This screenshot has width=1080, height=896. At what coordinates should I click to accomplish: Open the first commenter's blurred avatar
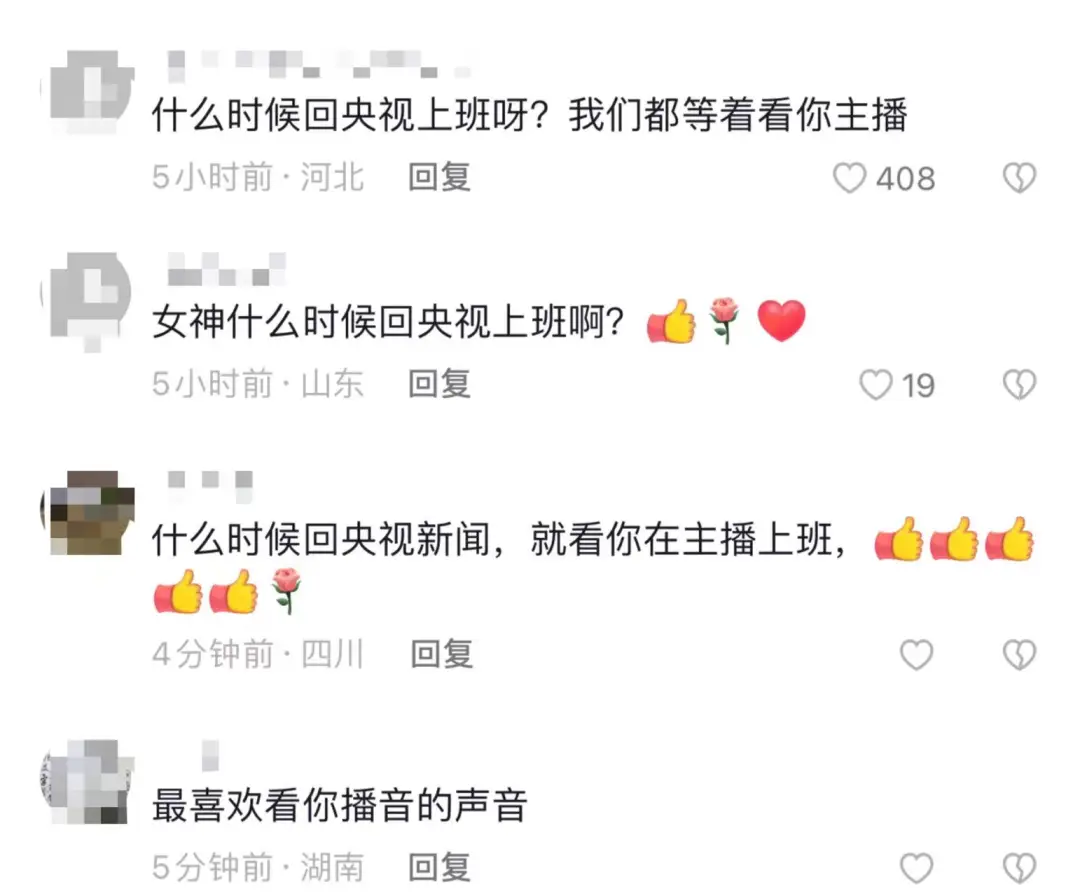point(88,92)
